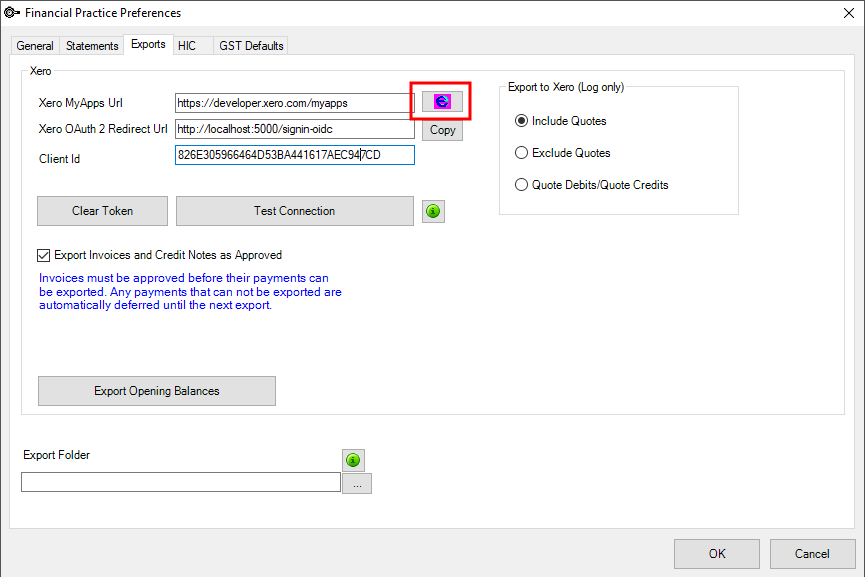Click into the Export Folder path field

click(x=181, y=482)
